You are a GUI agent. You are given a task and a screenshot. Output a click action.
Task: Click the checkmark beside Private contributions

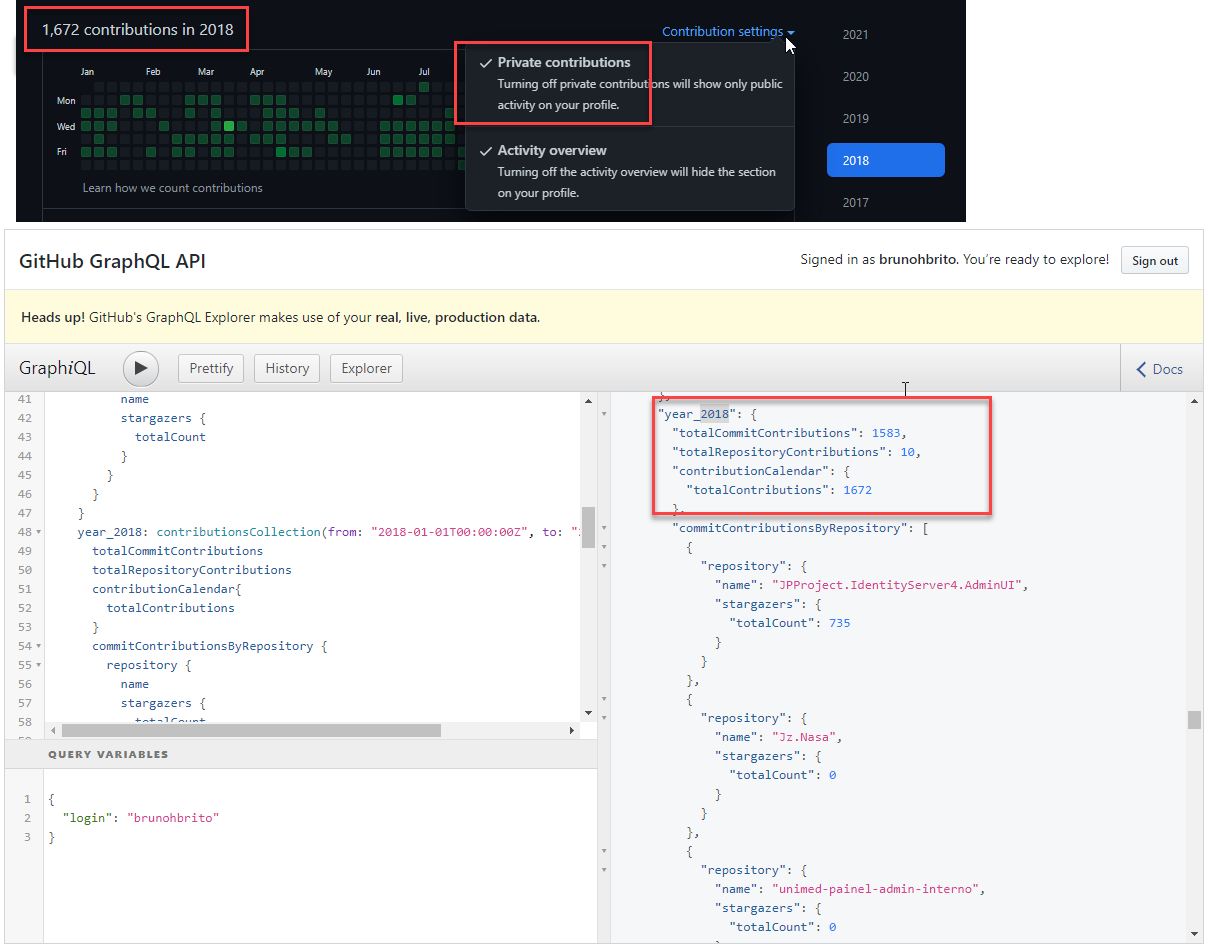(x=485, y=62)
